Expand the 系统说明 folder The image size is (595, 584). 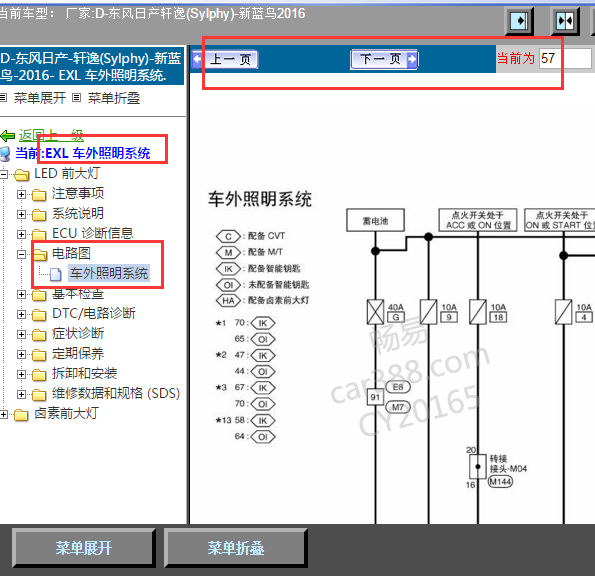tap(21, 214)
